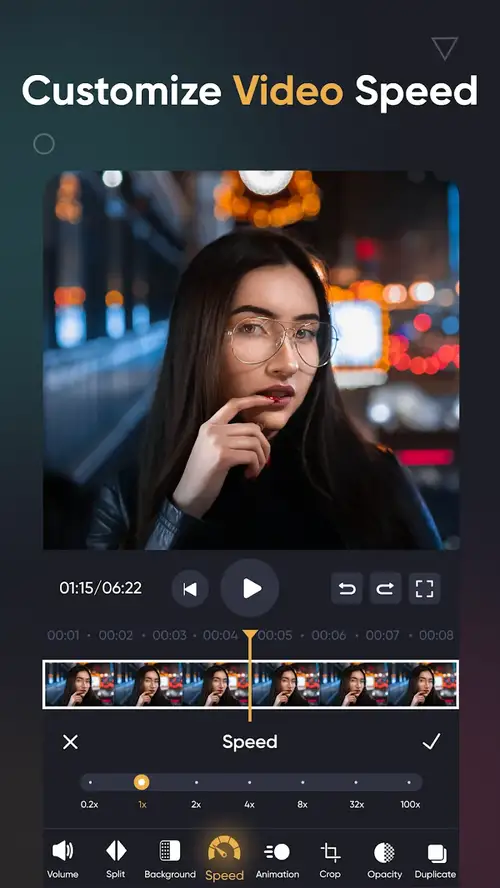Image resolution: width=500 pixels, height=888 pixels.
Task: Set speed to 0.2x on slider
Action: pos(90,783)
